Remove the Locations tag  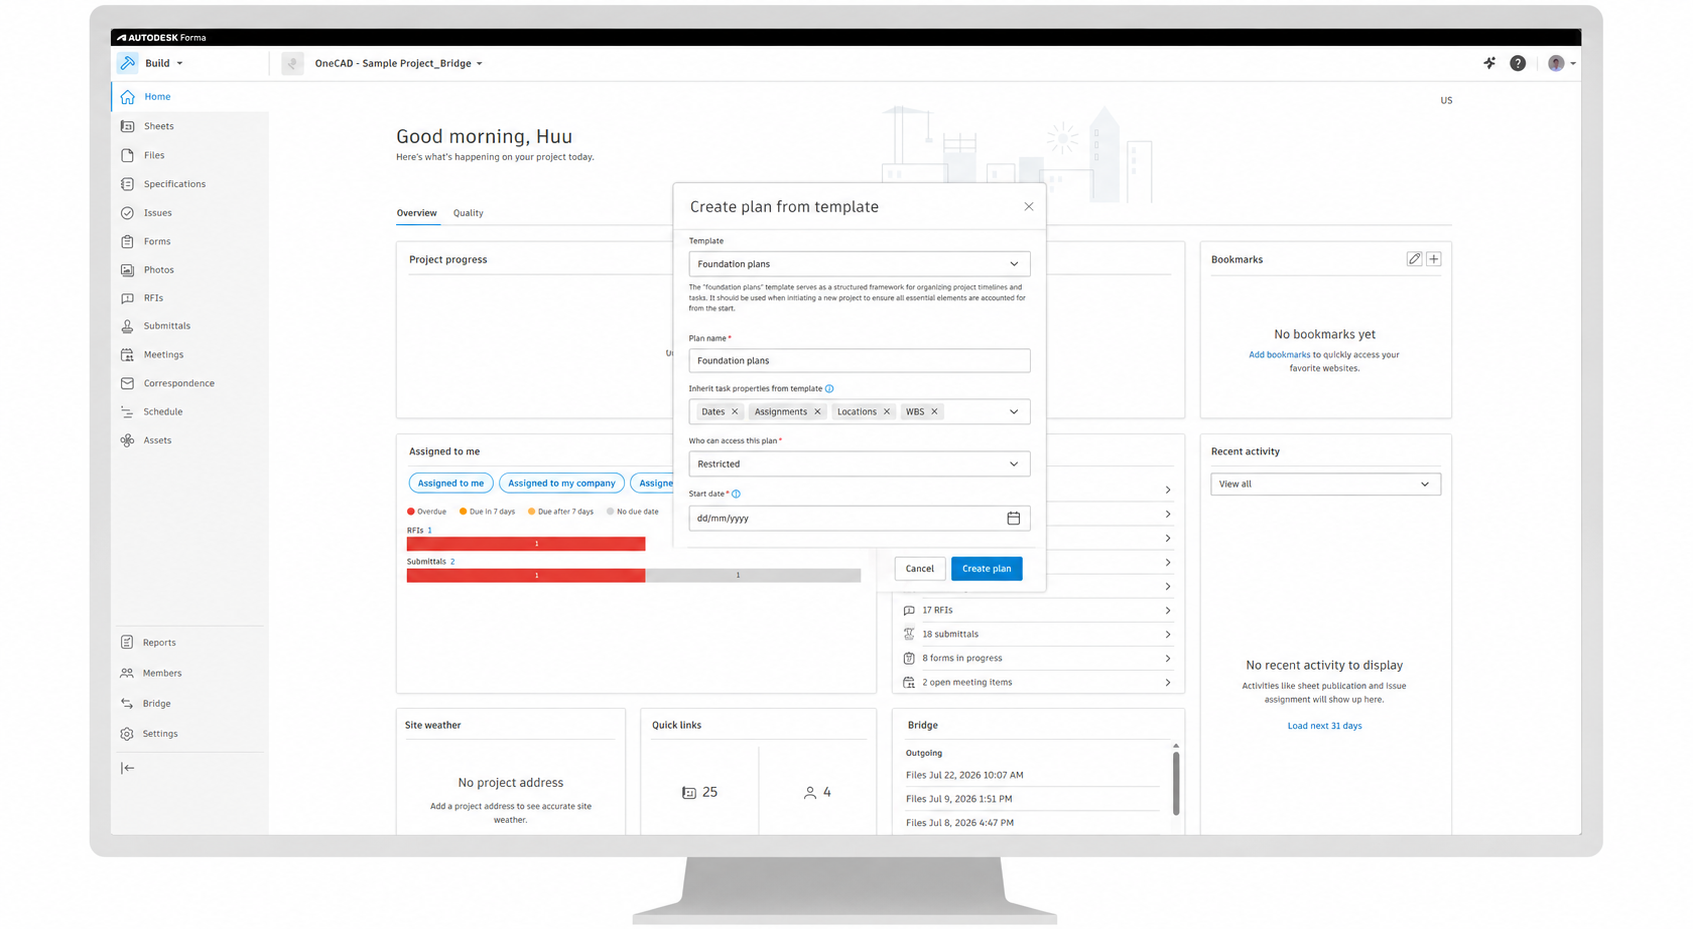point(886,412)
